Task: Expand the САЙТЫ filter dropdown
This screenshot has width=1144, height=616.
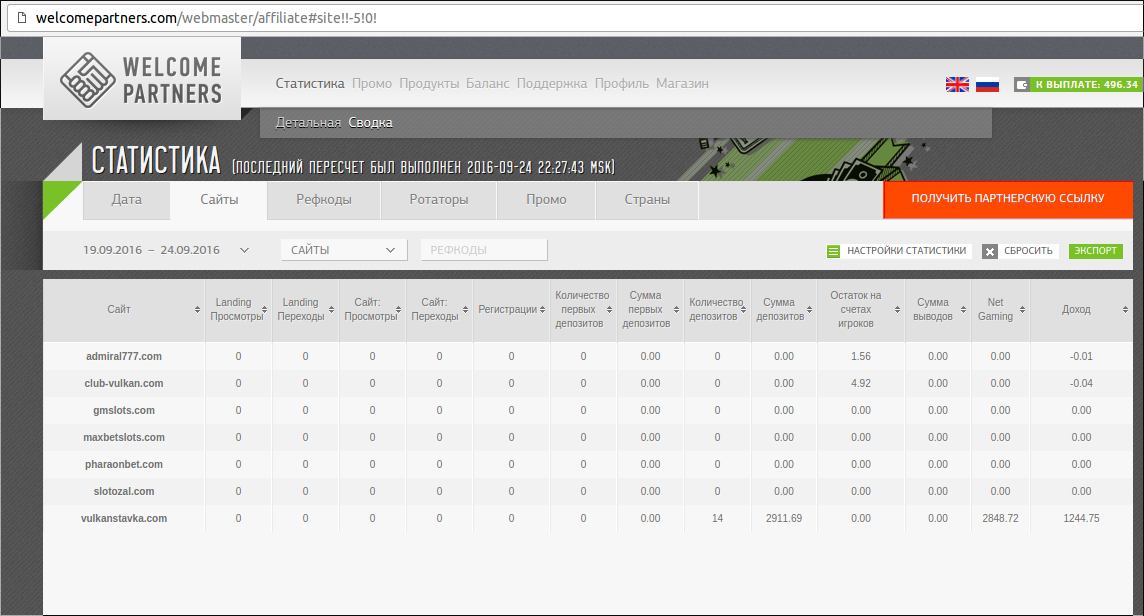Action: point(344,250)
